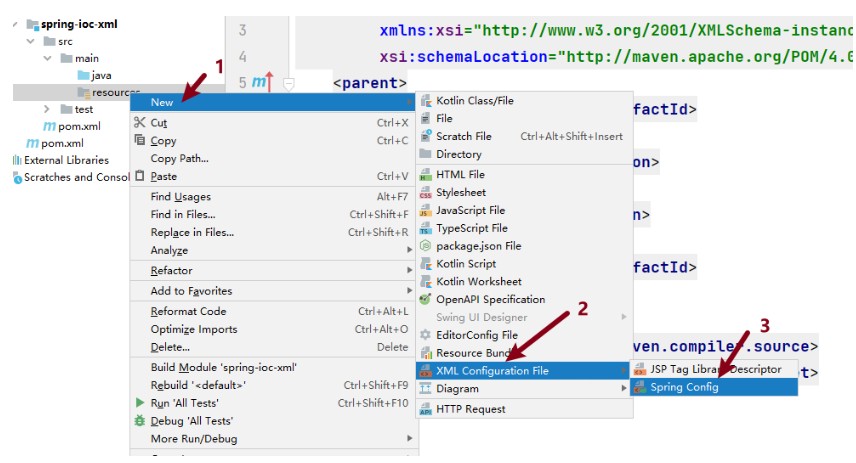Click the Spring Config icon
Screen dimensions: 856x463
[640, 387]
